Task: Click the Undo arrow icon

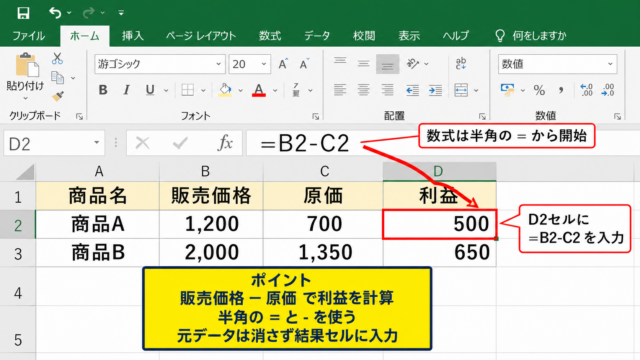Action: click(55, 13)
